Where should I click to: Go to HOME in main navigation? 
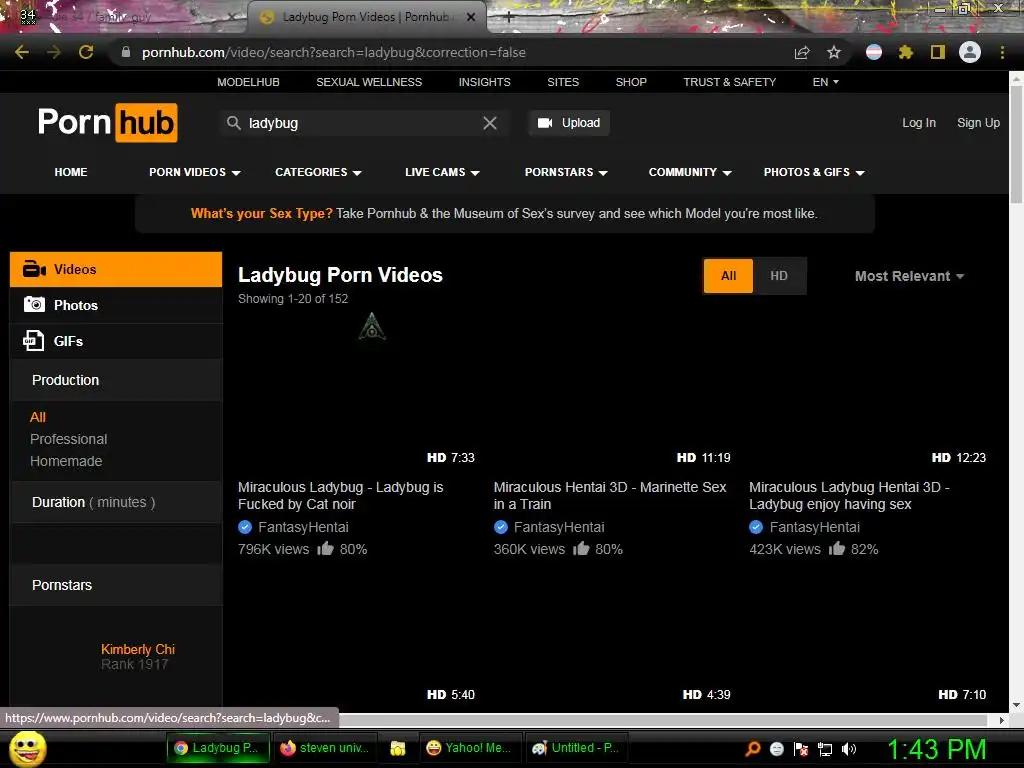[71, 172]
